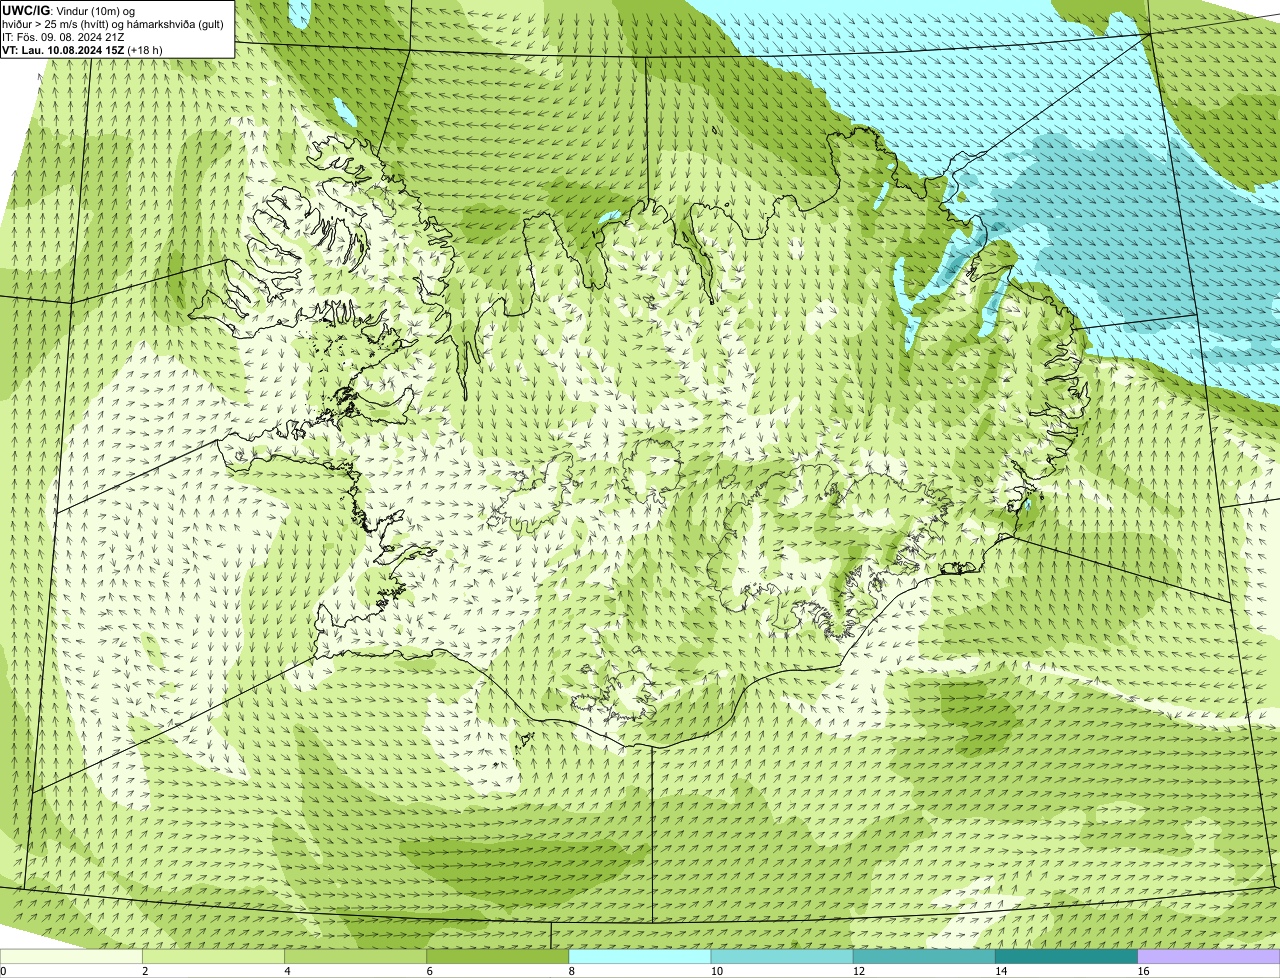Click the 2–4 m/s light green legend swatch
This screenshot has width=1280, height=978.
click(x=213, y=957)
